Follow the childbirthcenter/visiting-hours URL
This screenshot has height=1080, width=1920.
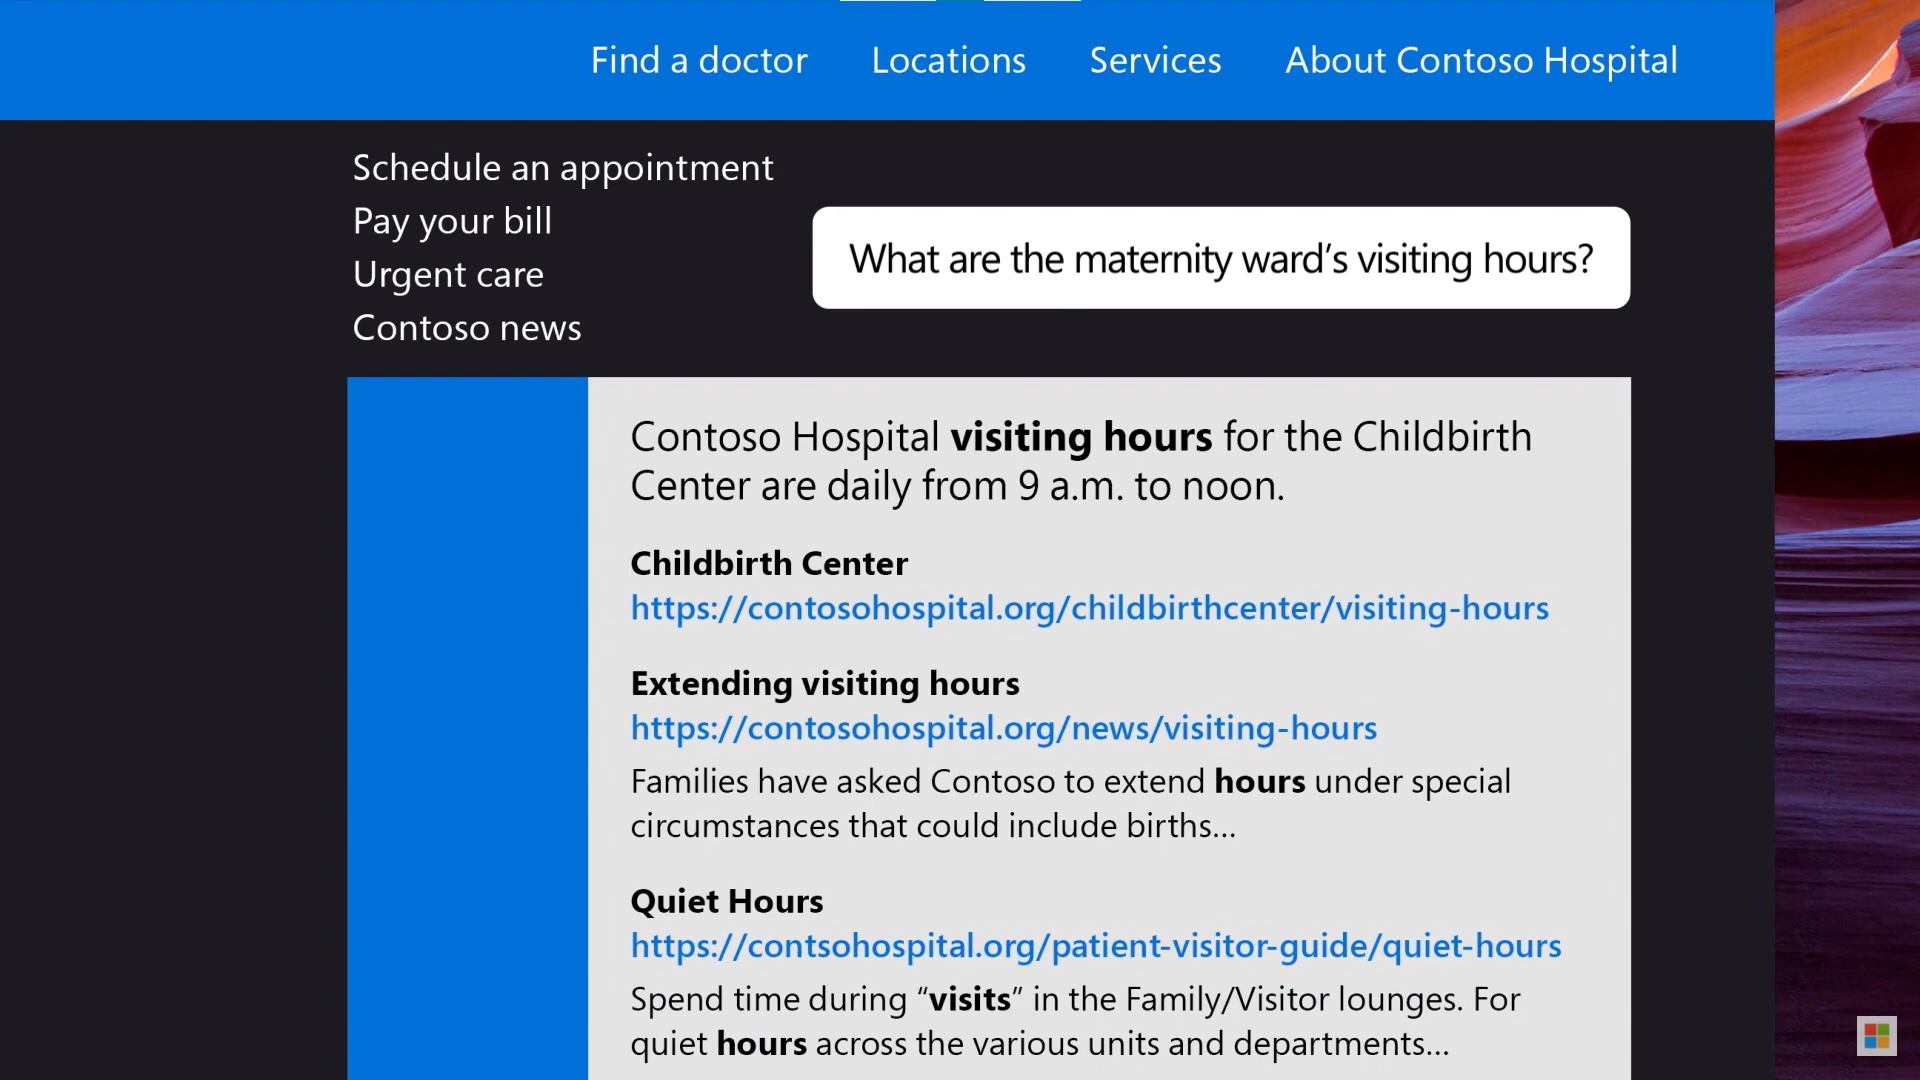click(1089, 608)
